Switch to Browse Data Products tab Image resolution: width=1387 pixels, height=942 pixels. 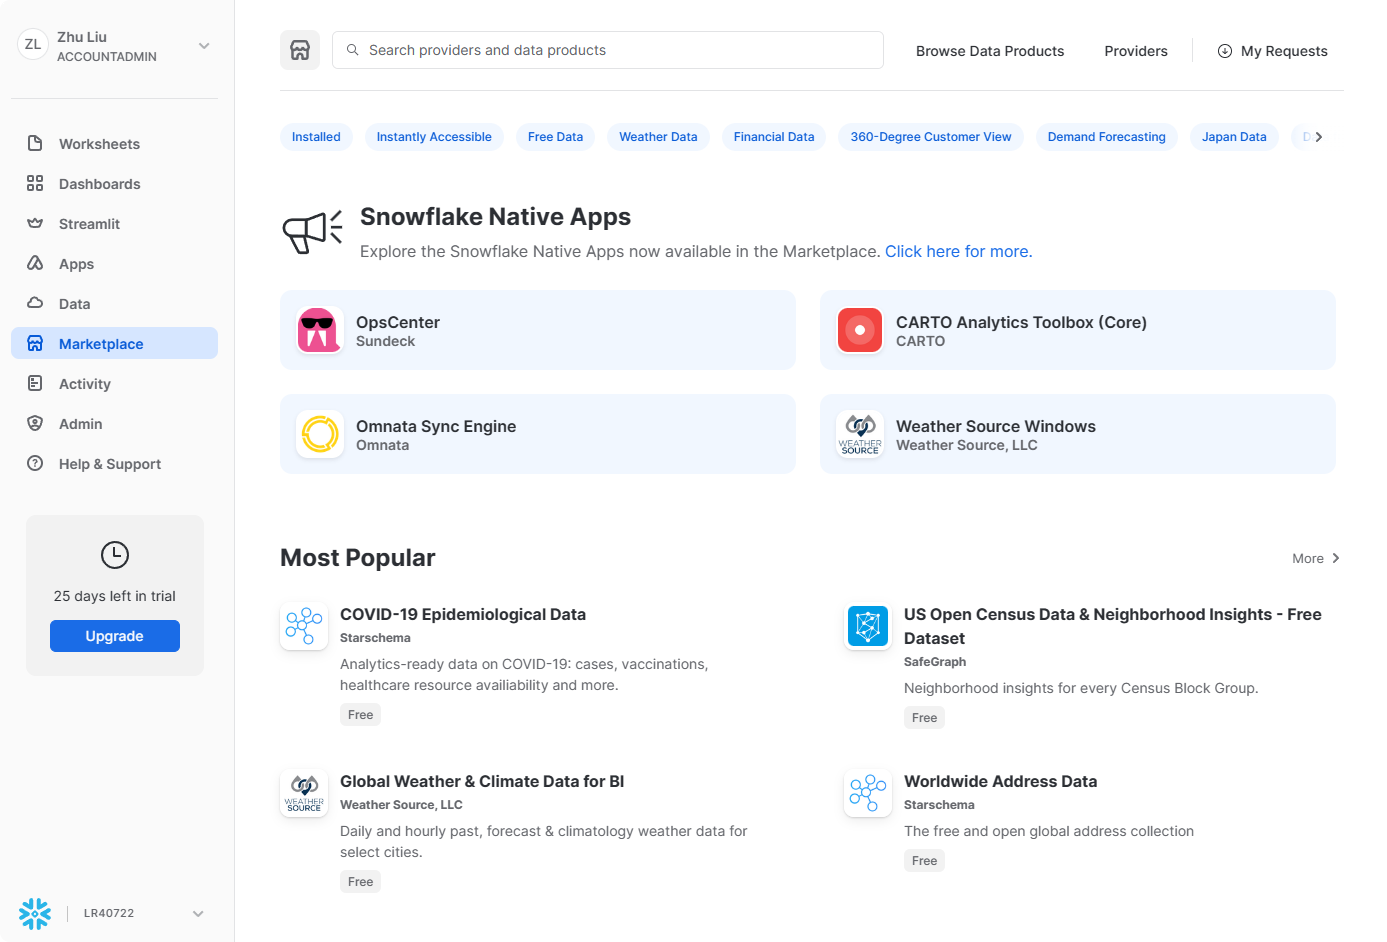click(x=989, y=51)
